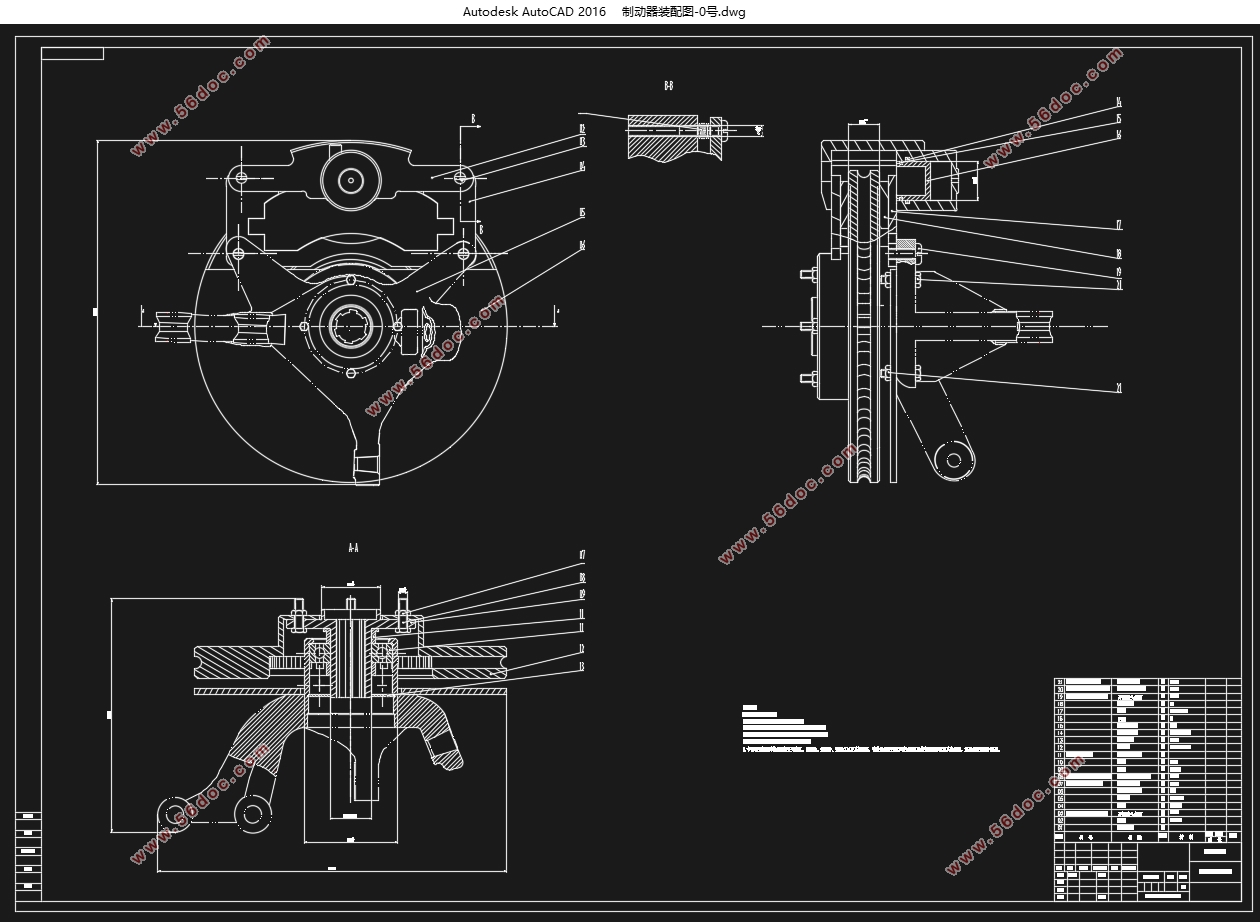Image resolution: width=1260 pixels, height=922 pixels.
Task: Click part balloon number 14 in side view
Action: [1118, 103]
